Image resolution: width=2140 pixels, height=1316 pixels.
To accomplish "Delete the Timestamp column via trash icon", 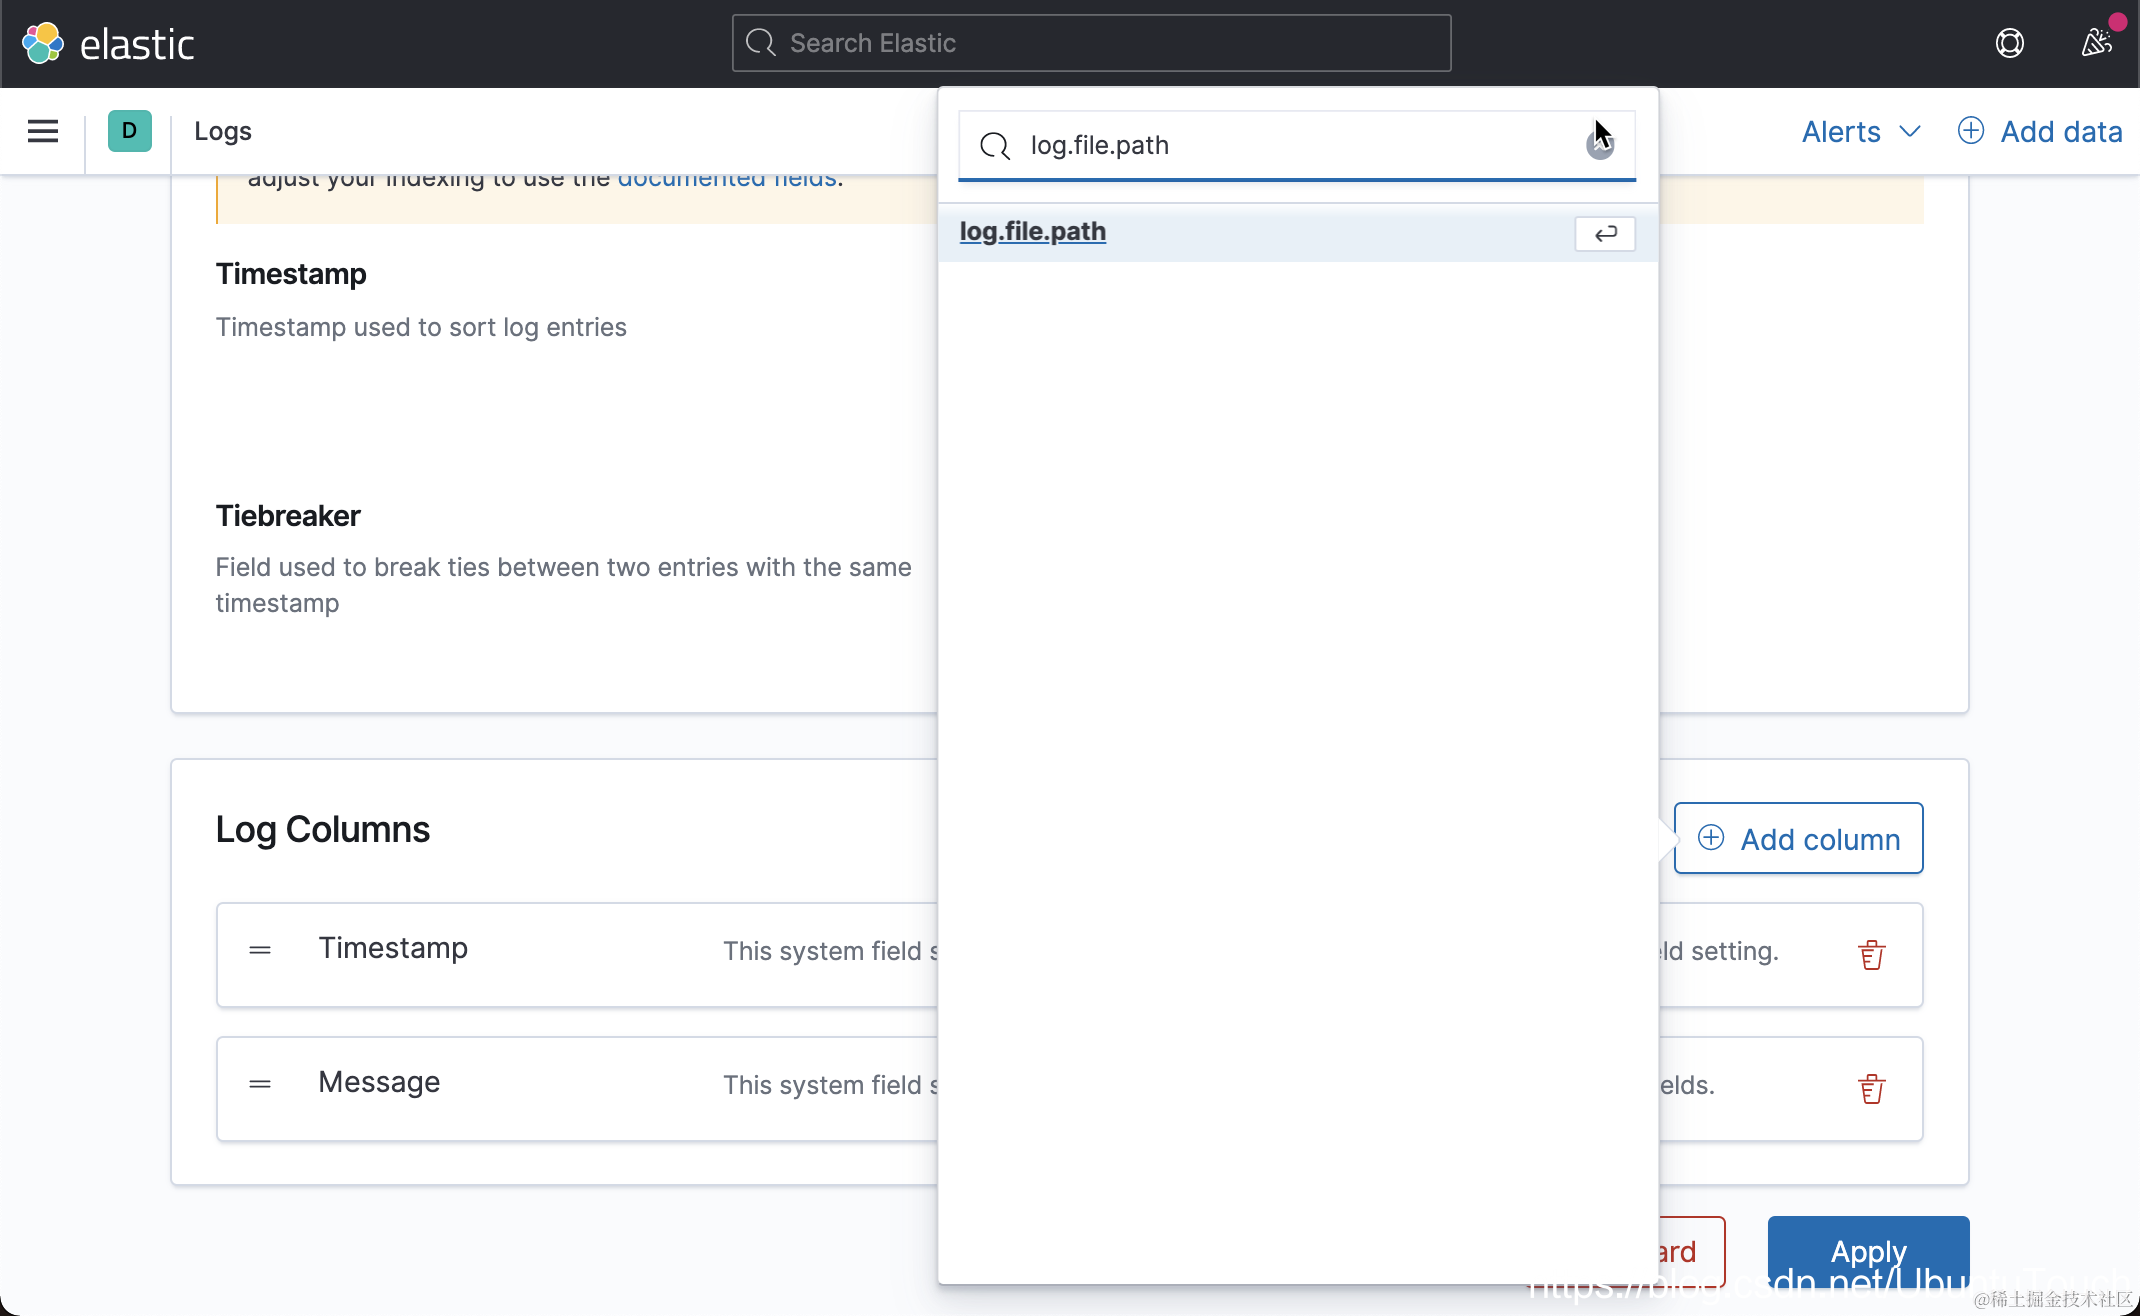I will [x=1871, y=955].
